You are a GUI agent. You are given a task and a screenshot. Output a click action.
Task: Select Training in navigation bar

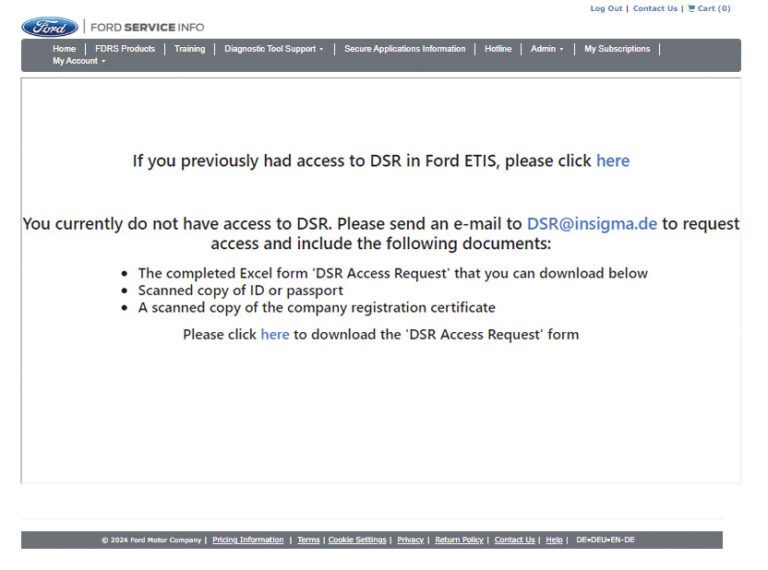tap(189, 49)
